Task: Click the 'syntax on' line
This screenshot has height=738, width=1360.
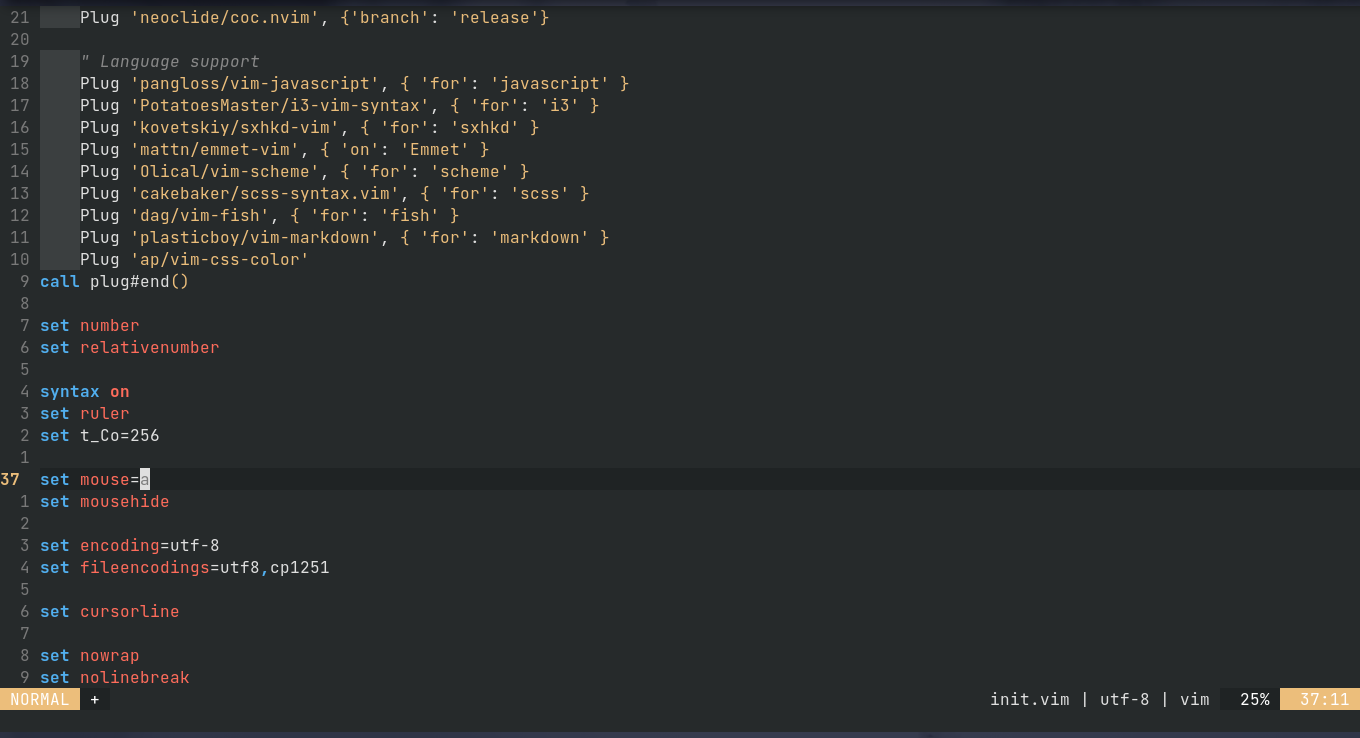Action: coord(85,392)
